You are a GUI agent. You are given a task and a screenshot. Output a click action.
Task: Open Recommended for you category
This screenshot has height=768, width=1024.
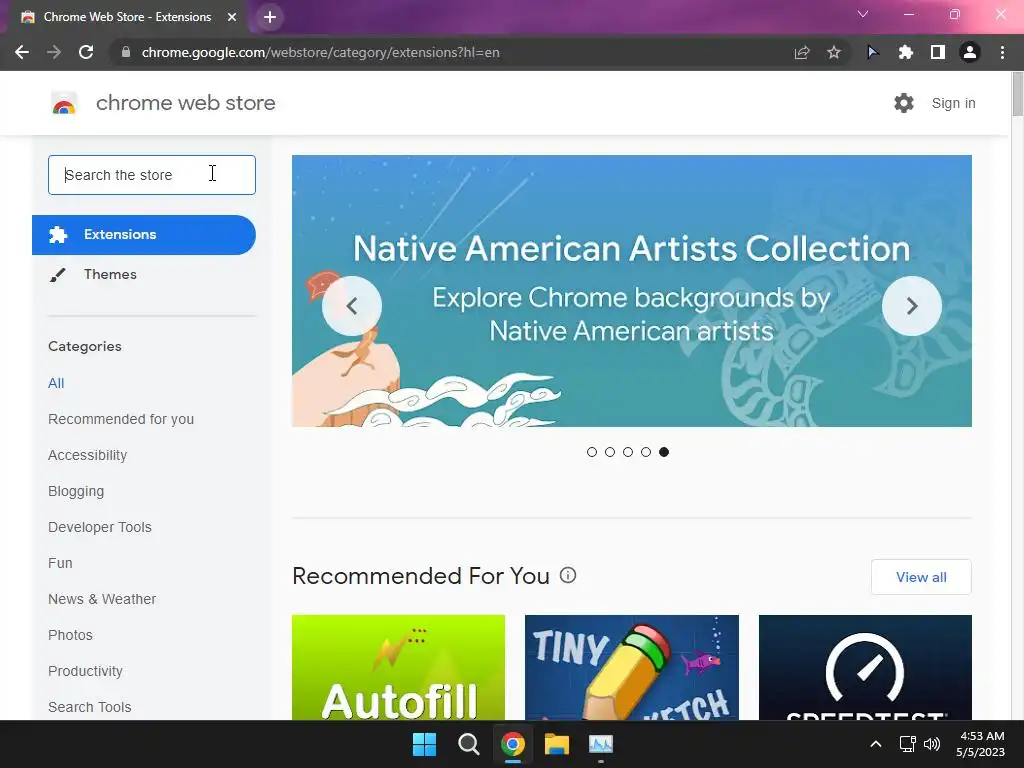pyautogui.click(x=121, y=419)
